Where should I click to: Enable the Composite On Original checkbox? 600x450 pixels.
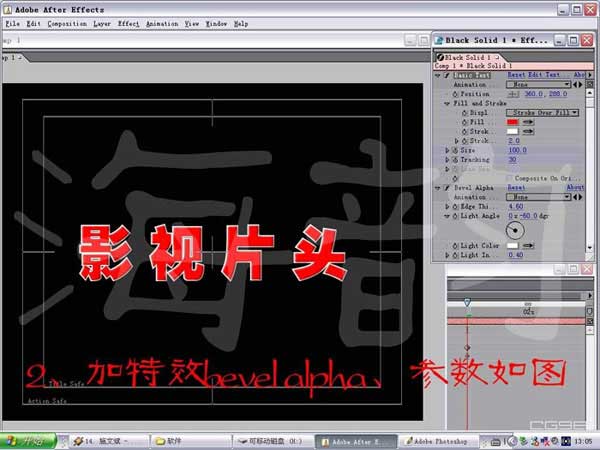509,178
